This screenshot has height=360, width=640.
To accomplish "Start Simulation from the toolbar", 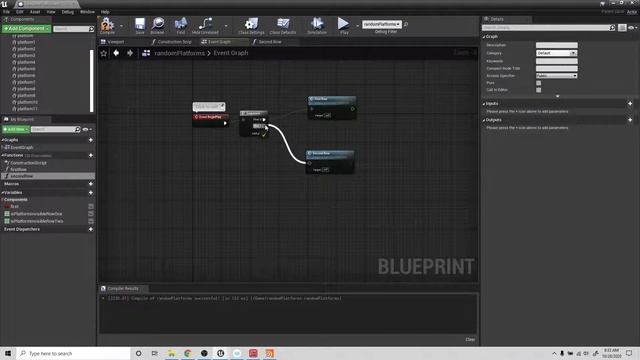I will click(317, 24).
